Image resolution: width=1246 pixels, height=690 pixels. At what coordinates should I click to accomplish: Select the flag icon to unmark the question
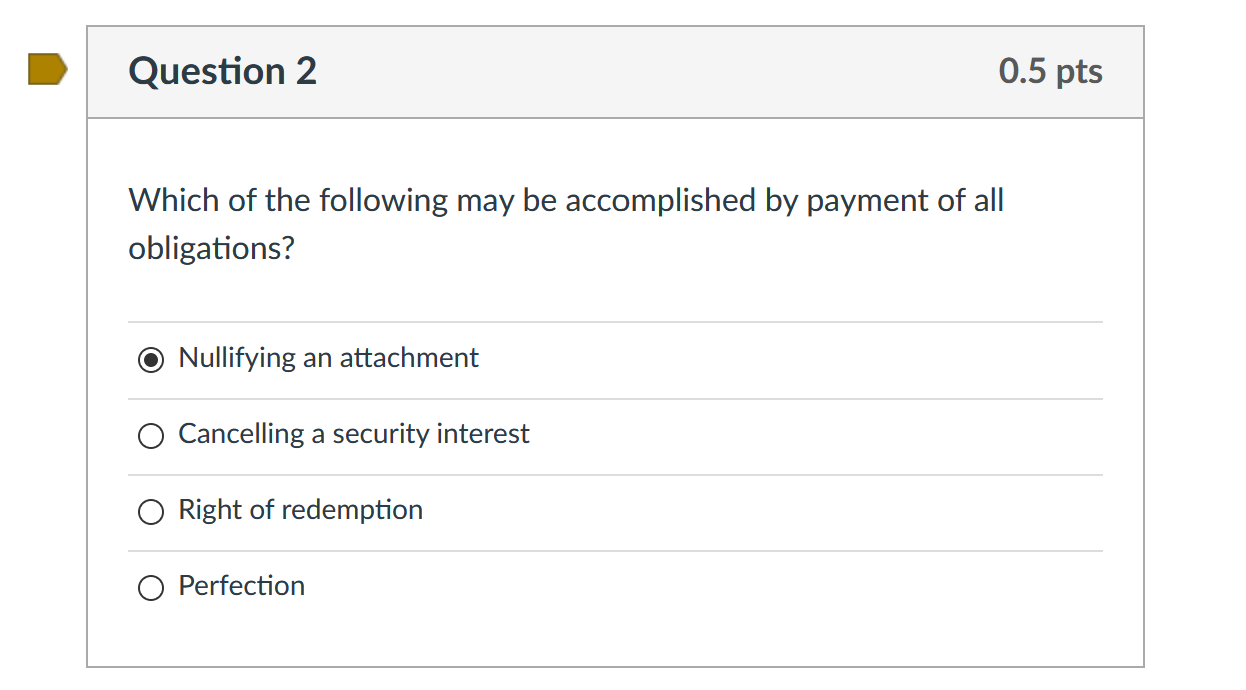[46, 70]
